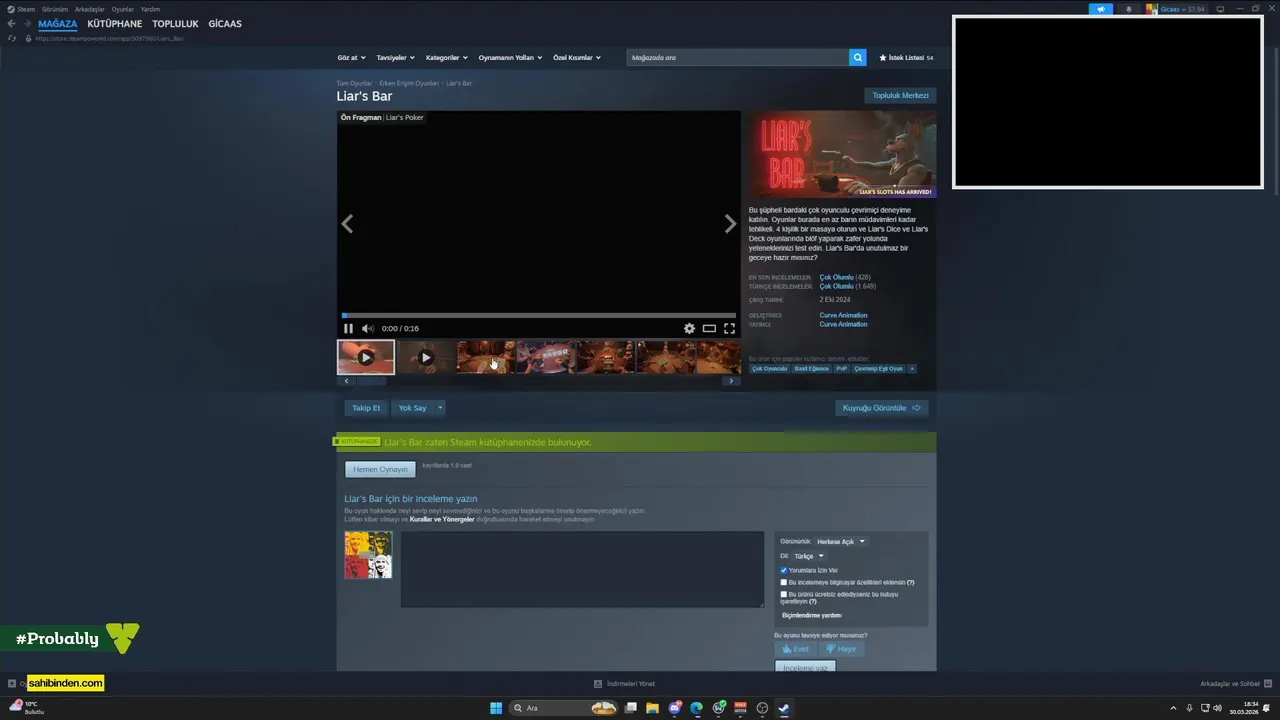This screenshot has width=1280, height=720.
Task: Show previous media with left arrow
Action: [x=347, y=224]
